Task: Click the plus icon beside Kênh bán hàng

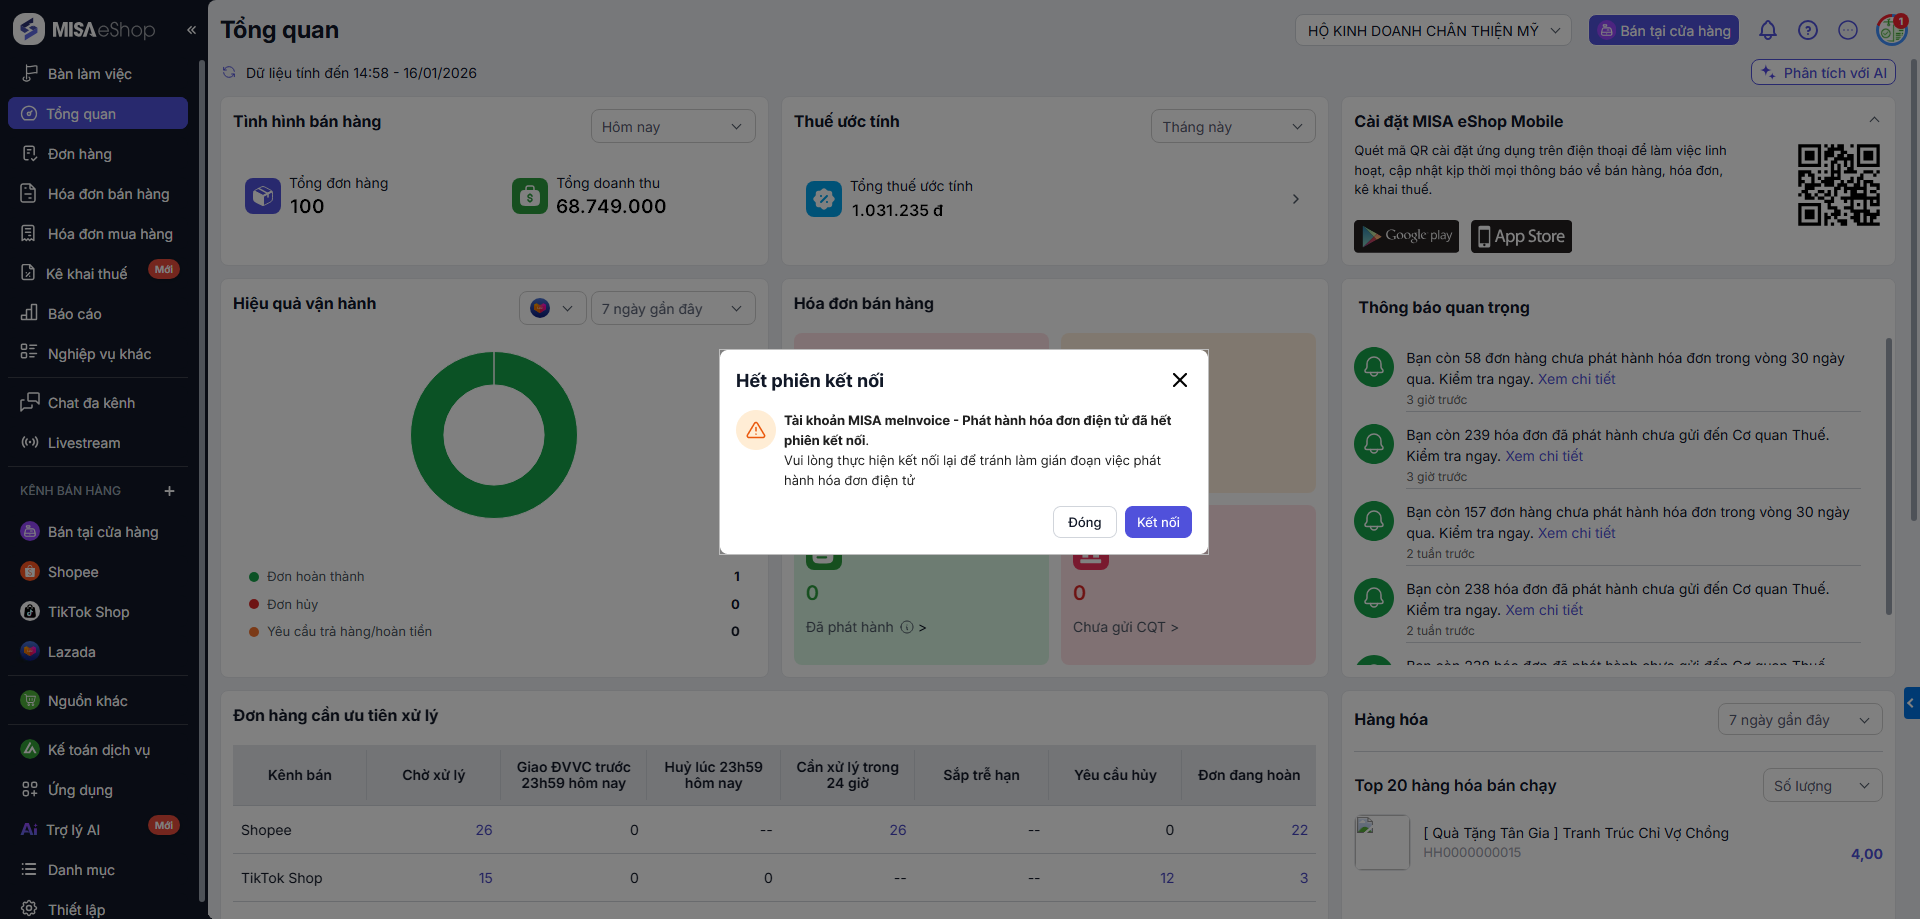Action: pos(169,491)
